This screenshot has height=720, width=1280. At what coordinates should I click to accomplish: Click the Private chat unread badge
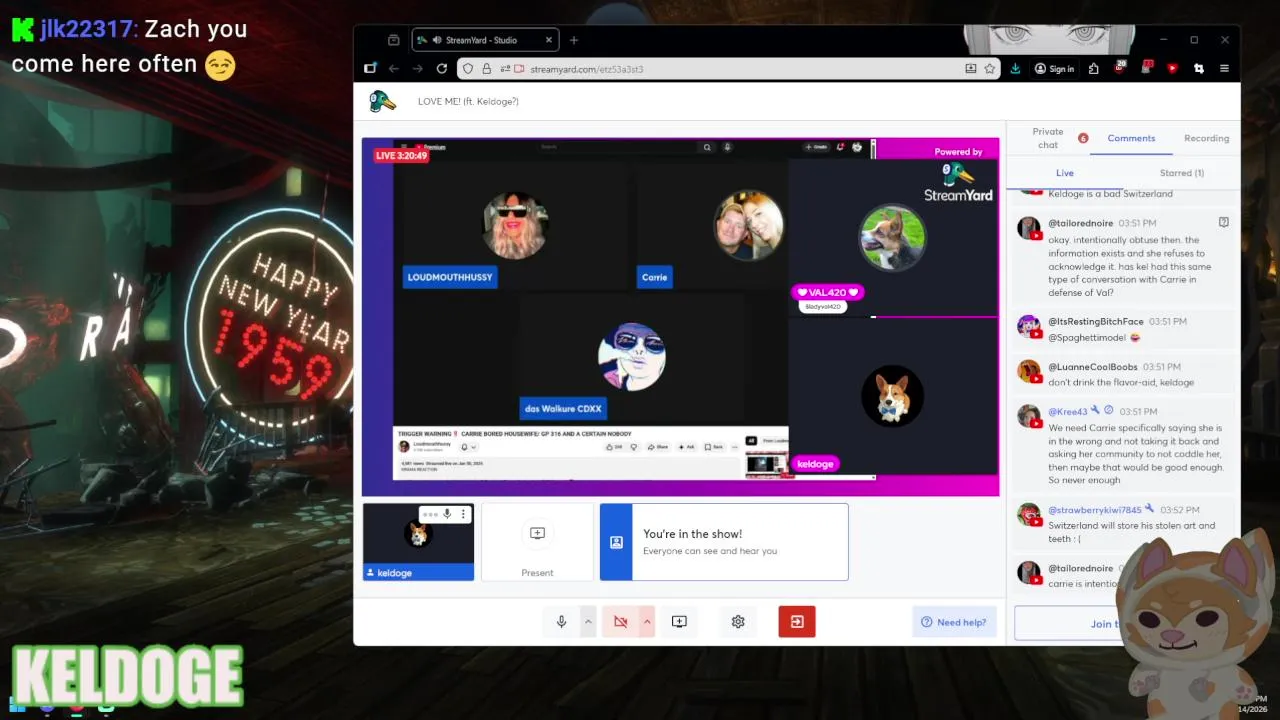[1083, 138]
